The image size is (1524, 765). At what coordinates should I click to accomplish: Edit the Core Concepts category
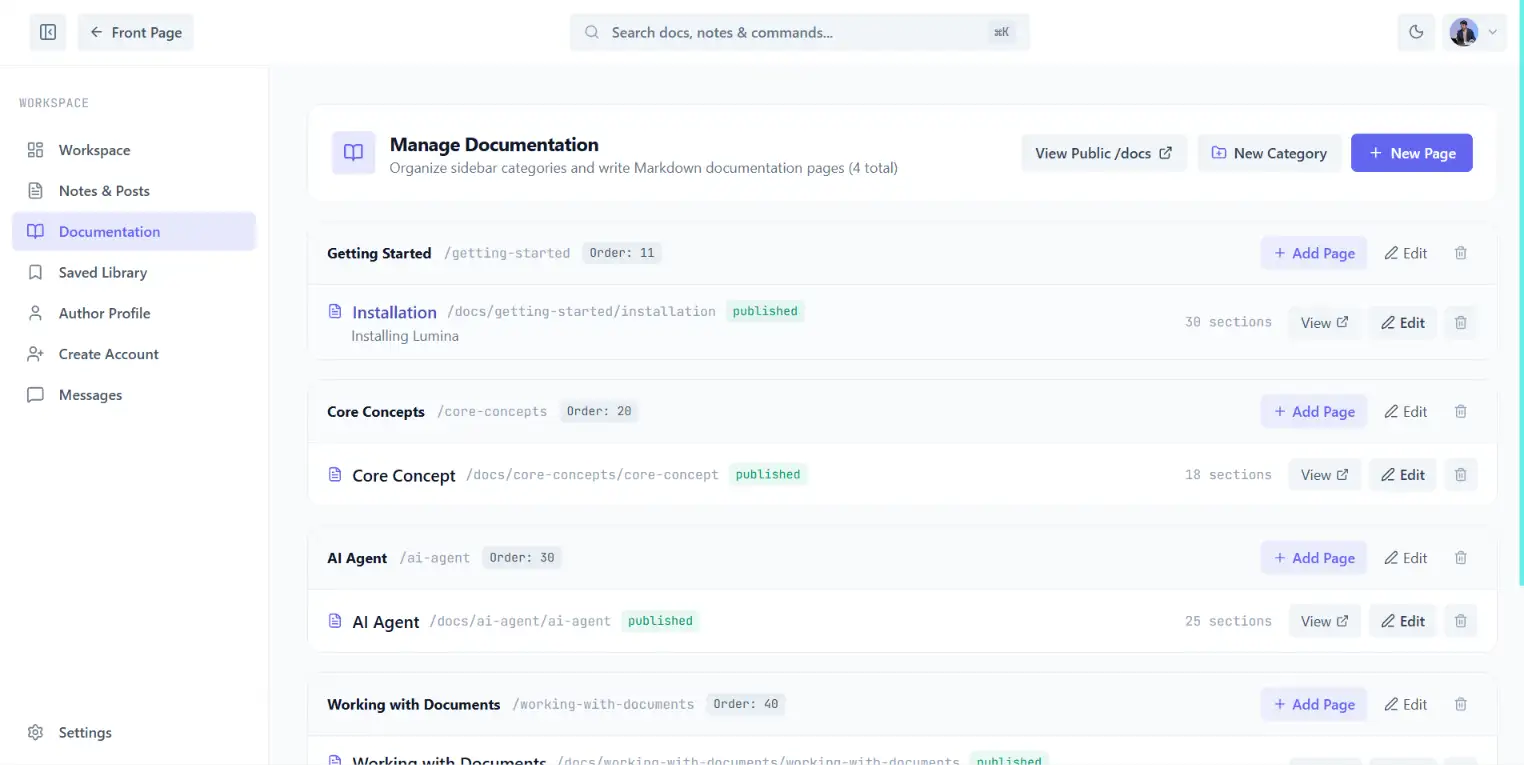pos(1405,412)
